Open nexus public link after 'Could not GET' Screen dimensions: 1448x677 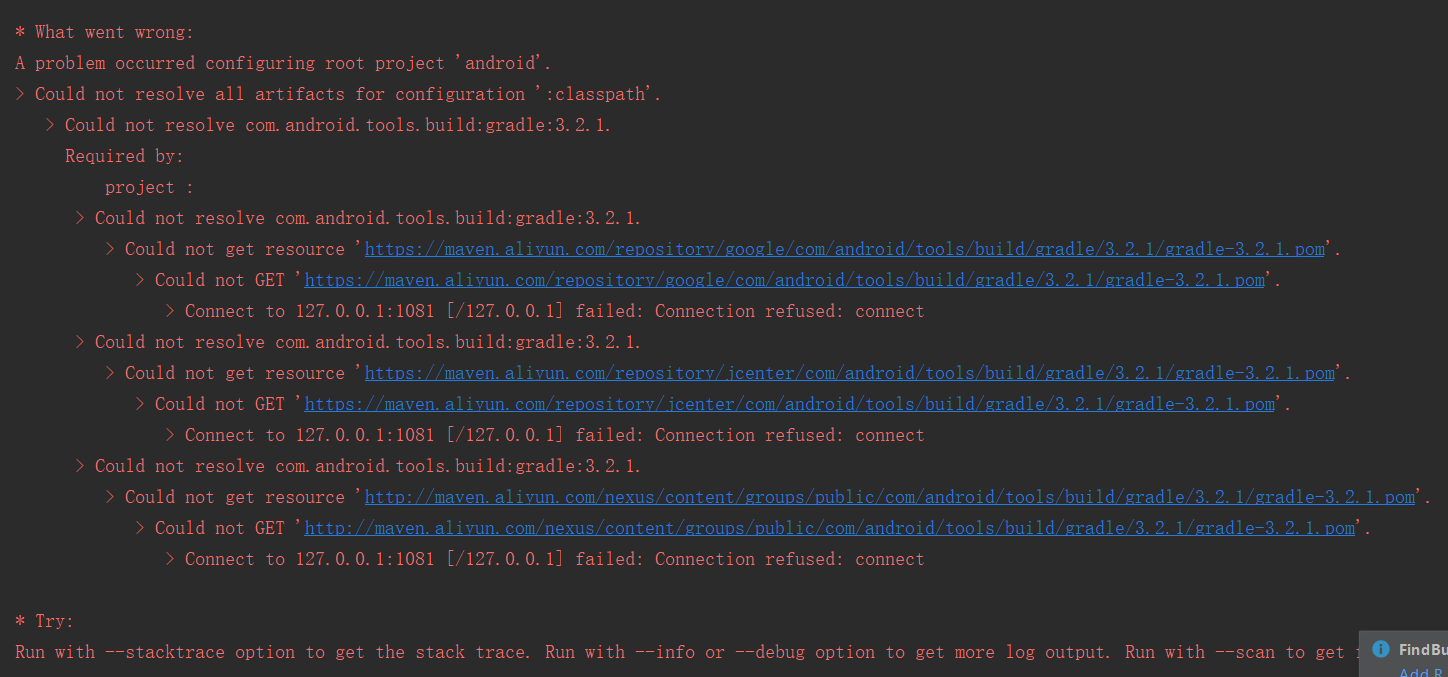point(829,528)
